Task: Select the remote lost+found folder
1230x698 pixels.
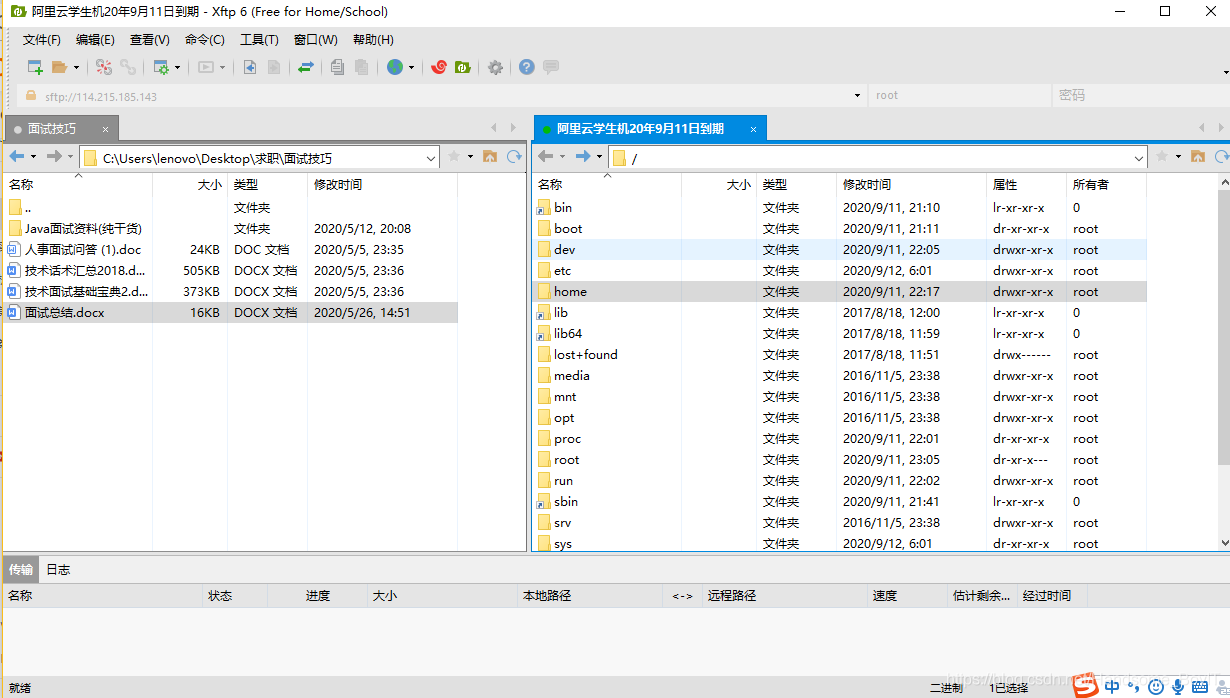Action: pyautogui.click(x=840, y=355)
